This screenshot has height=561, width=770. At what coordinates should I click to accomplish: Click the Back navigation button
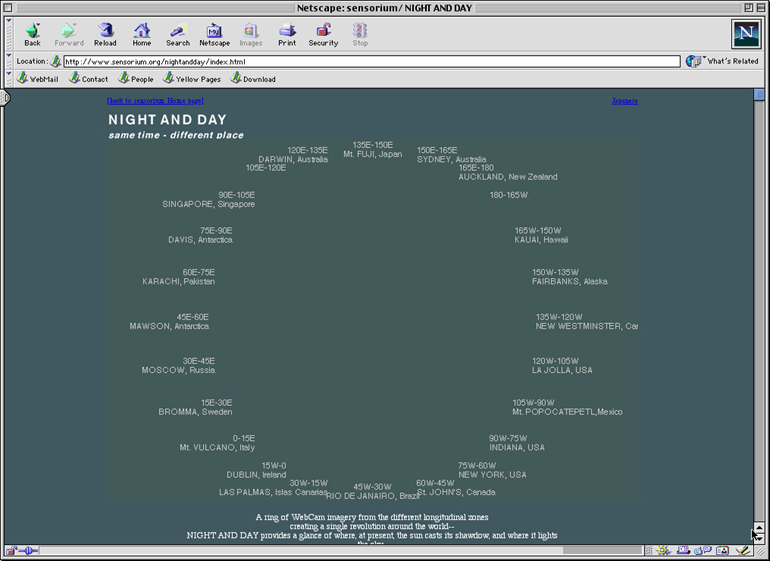point(32,34)
